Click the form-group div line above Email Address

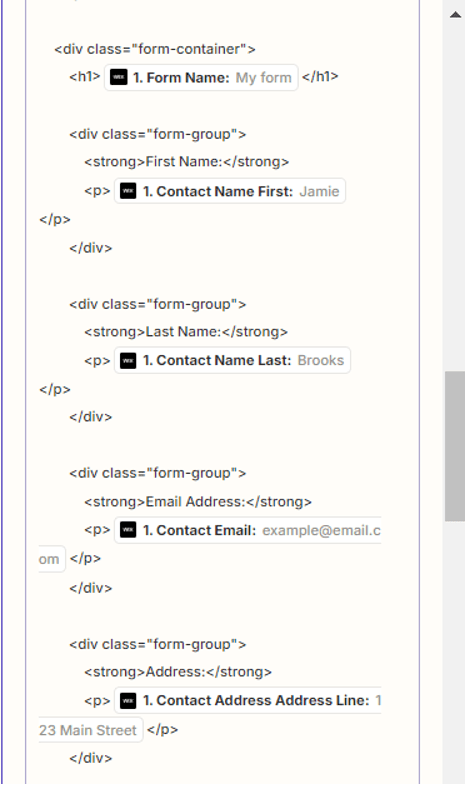(x=158, y=473)
